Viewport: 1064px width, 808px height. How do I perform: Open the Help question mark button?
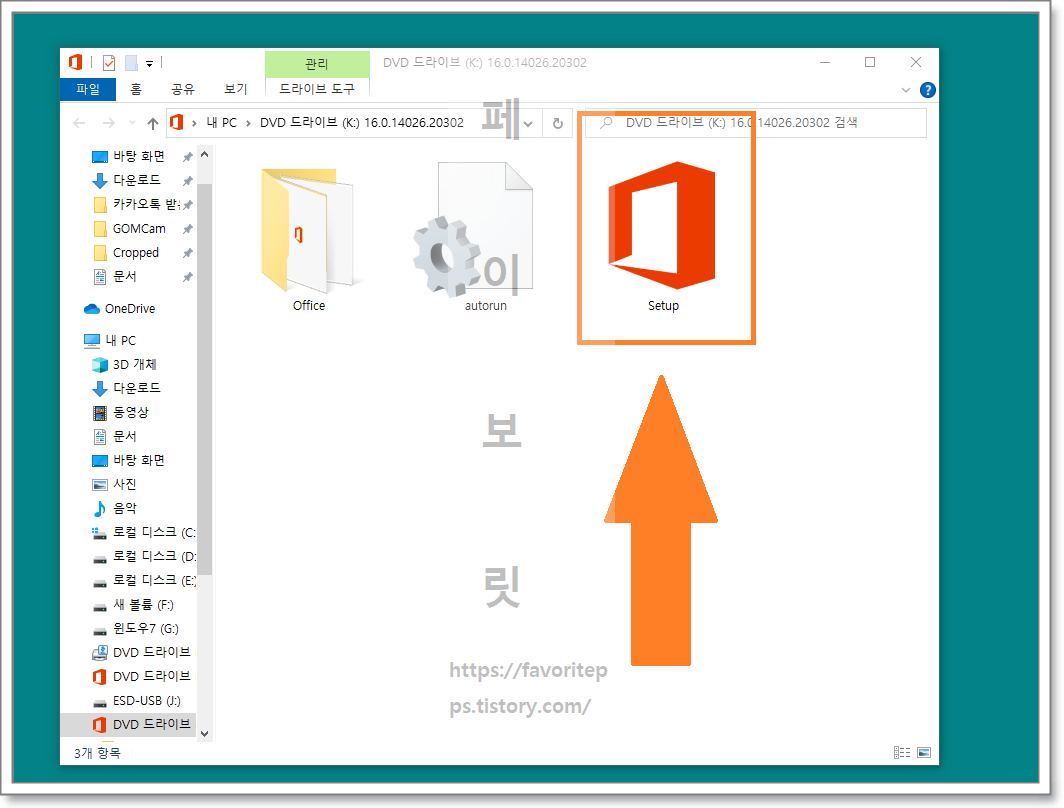click(x=928, y=90)
